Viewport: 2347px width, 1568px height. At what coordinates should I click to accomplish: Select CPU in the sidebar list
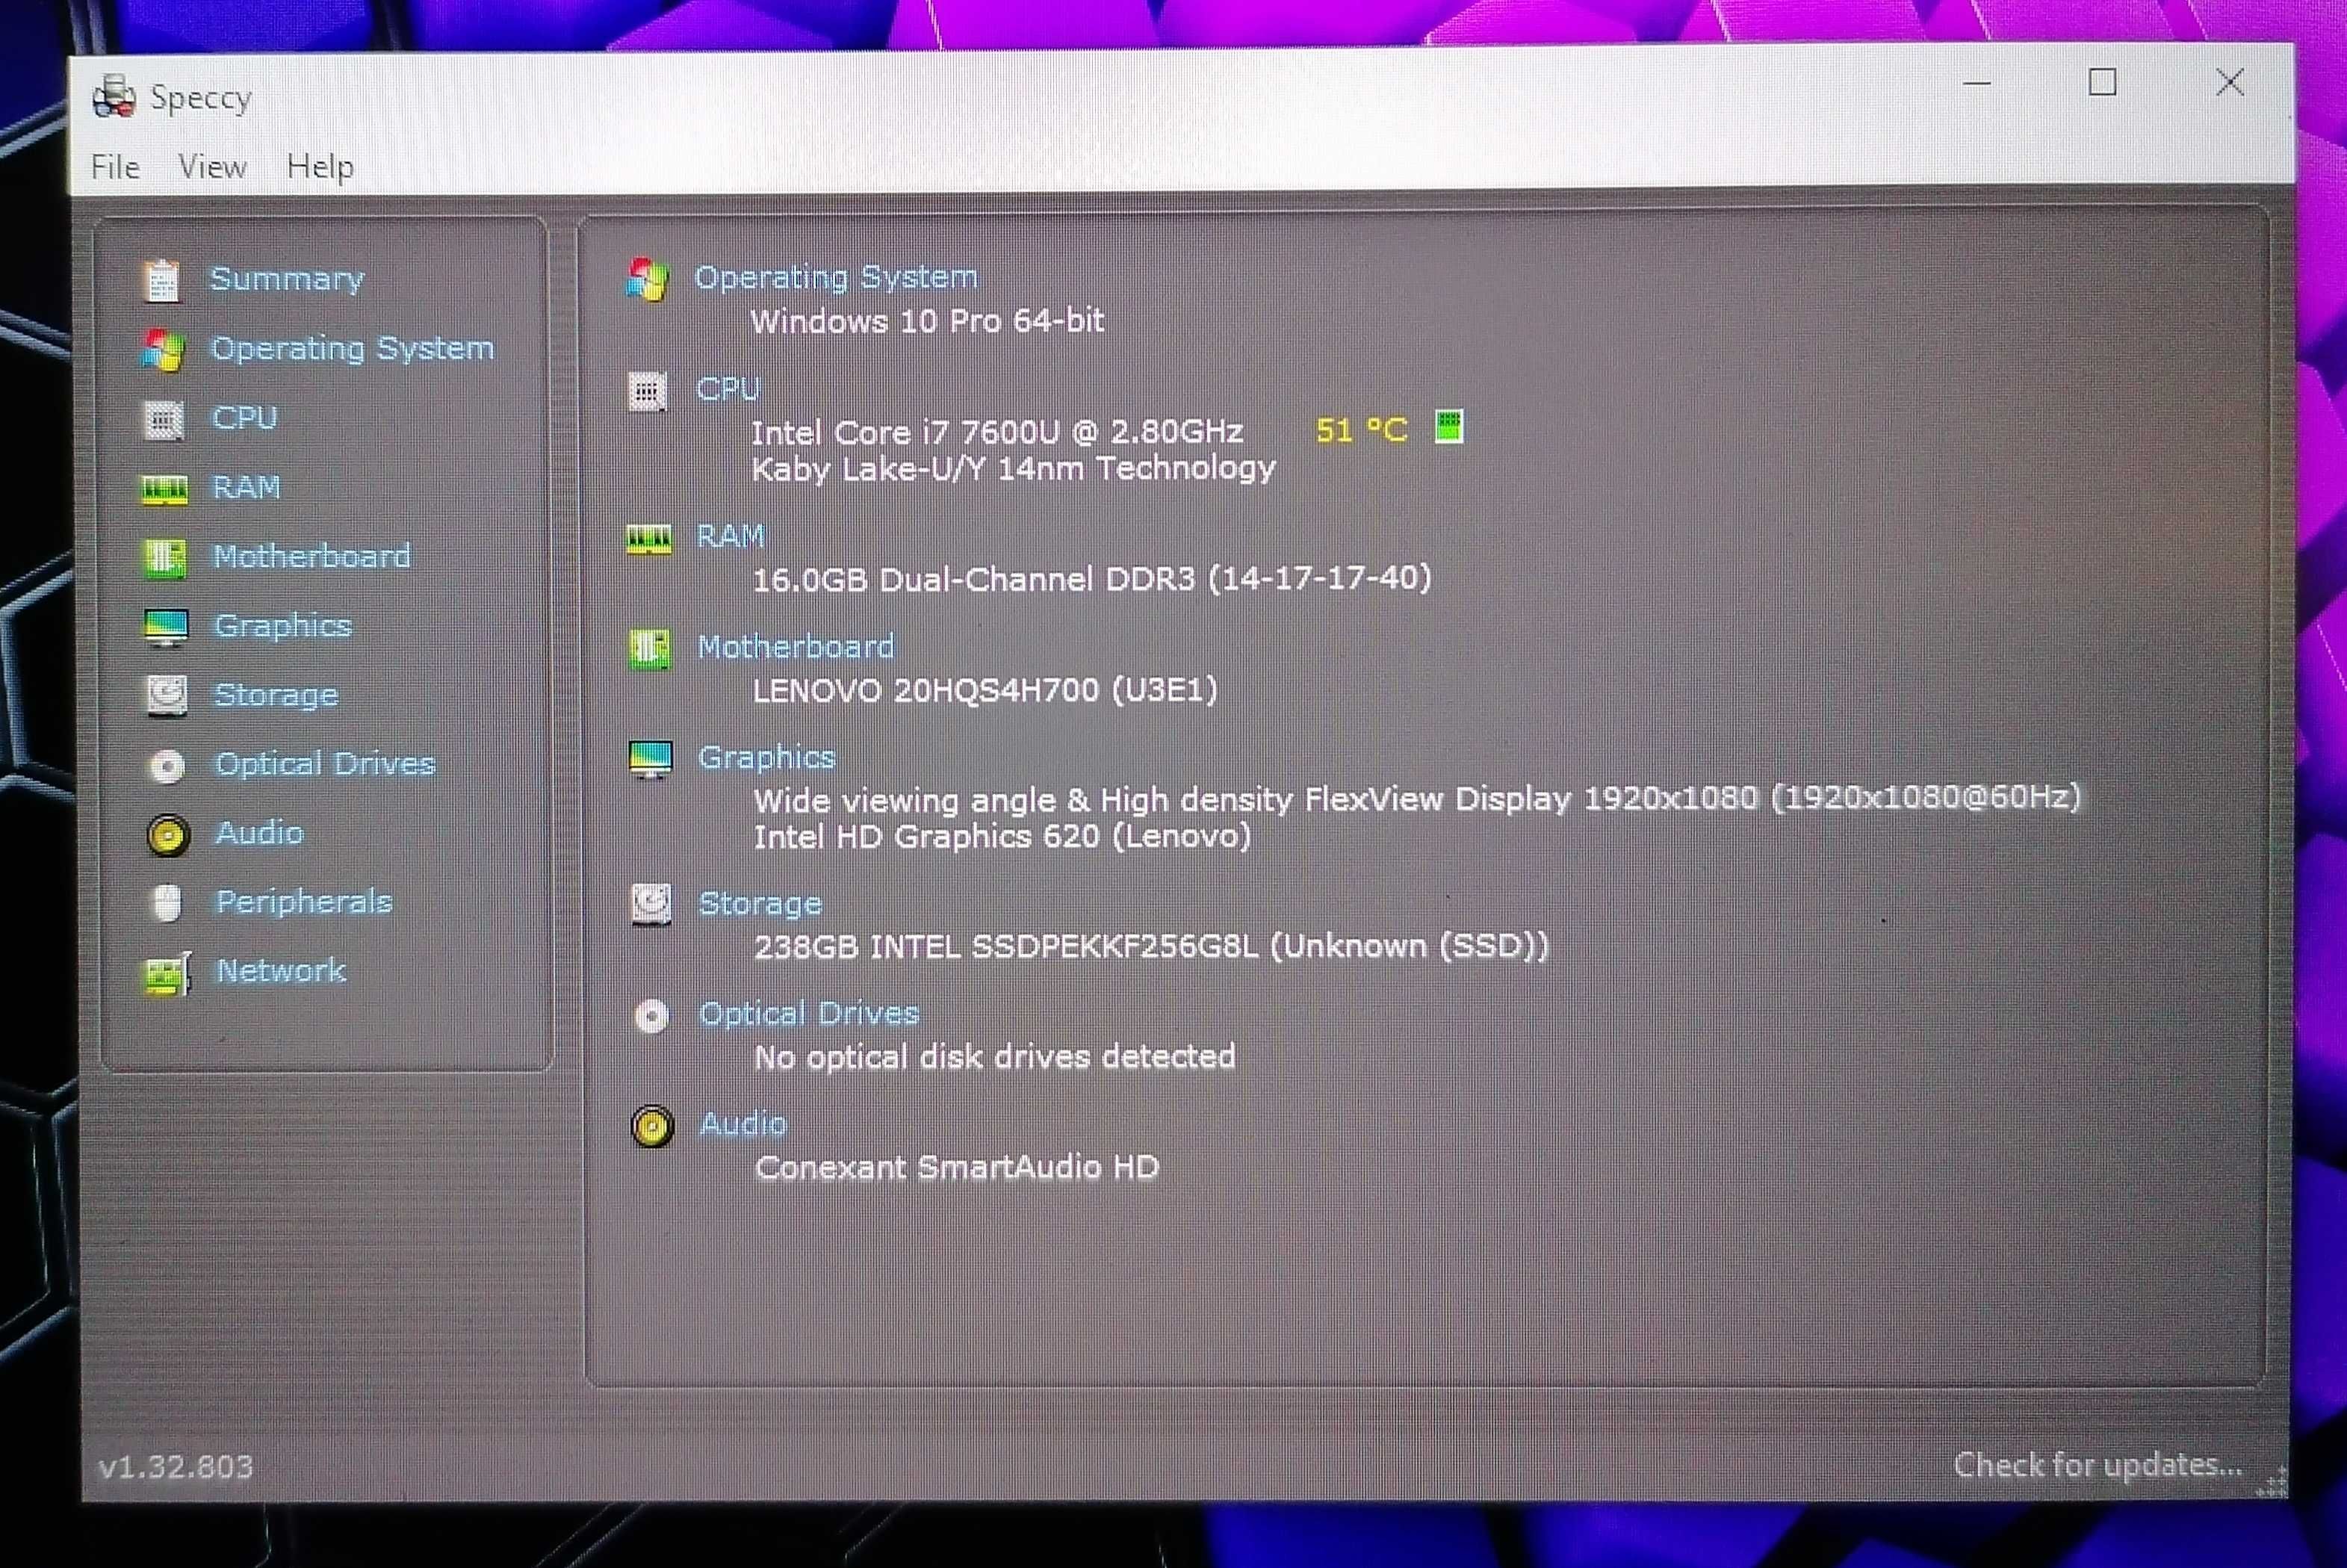(244, 418)
